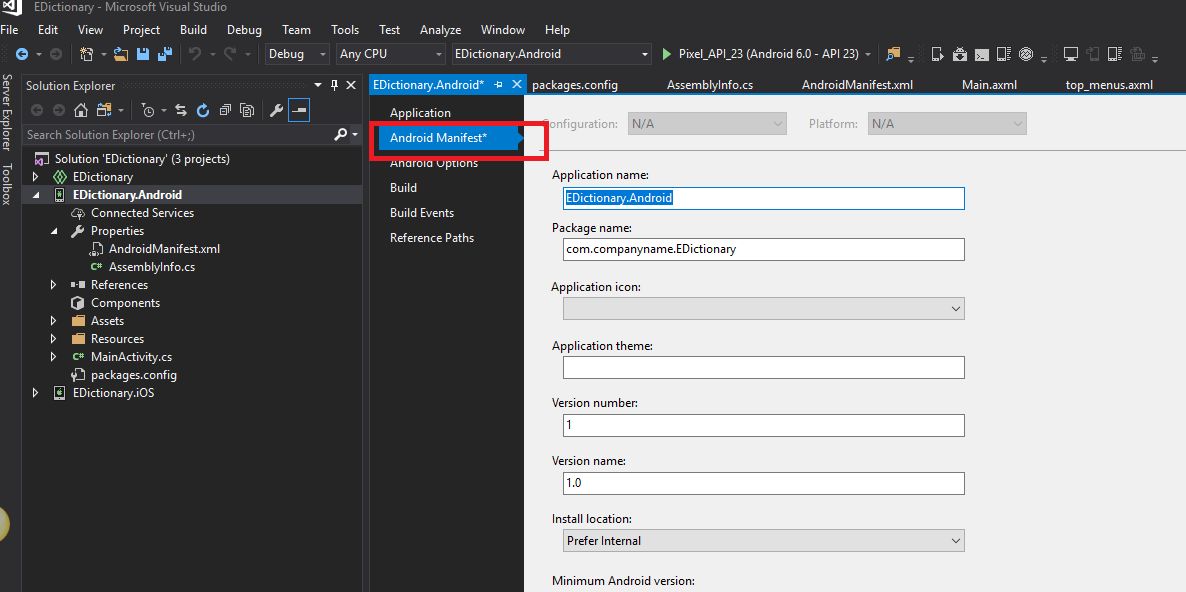Click the Save All toolbar icon
1186x592 pixels.
164,54
